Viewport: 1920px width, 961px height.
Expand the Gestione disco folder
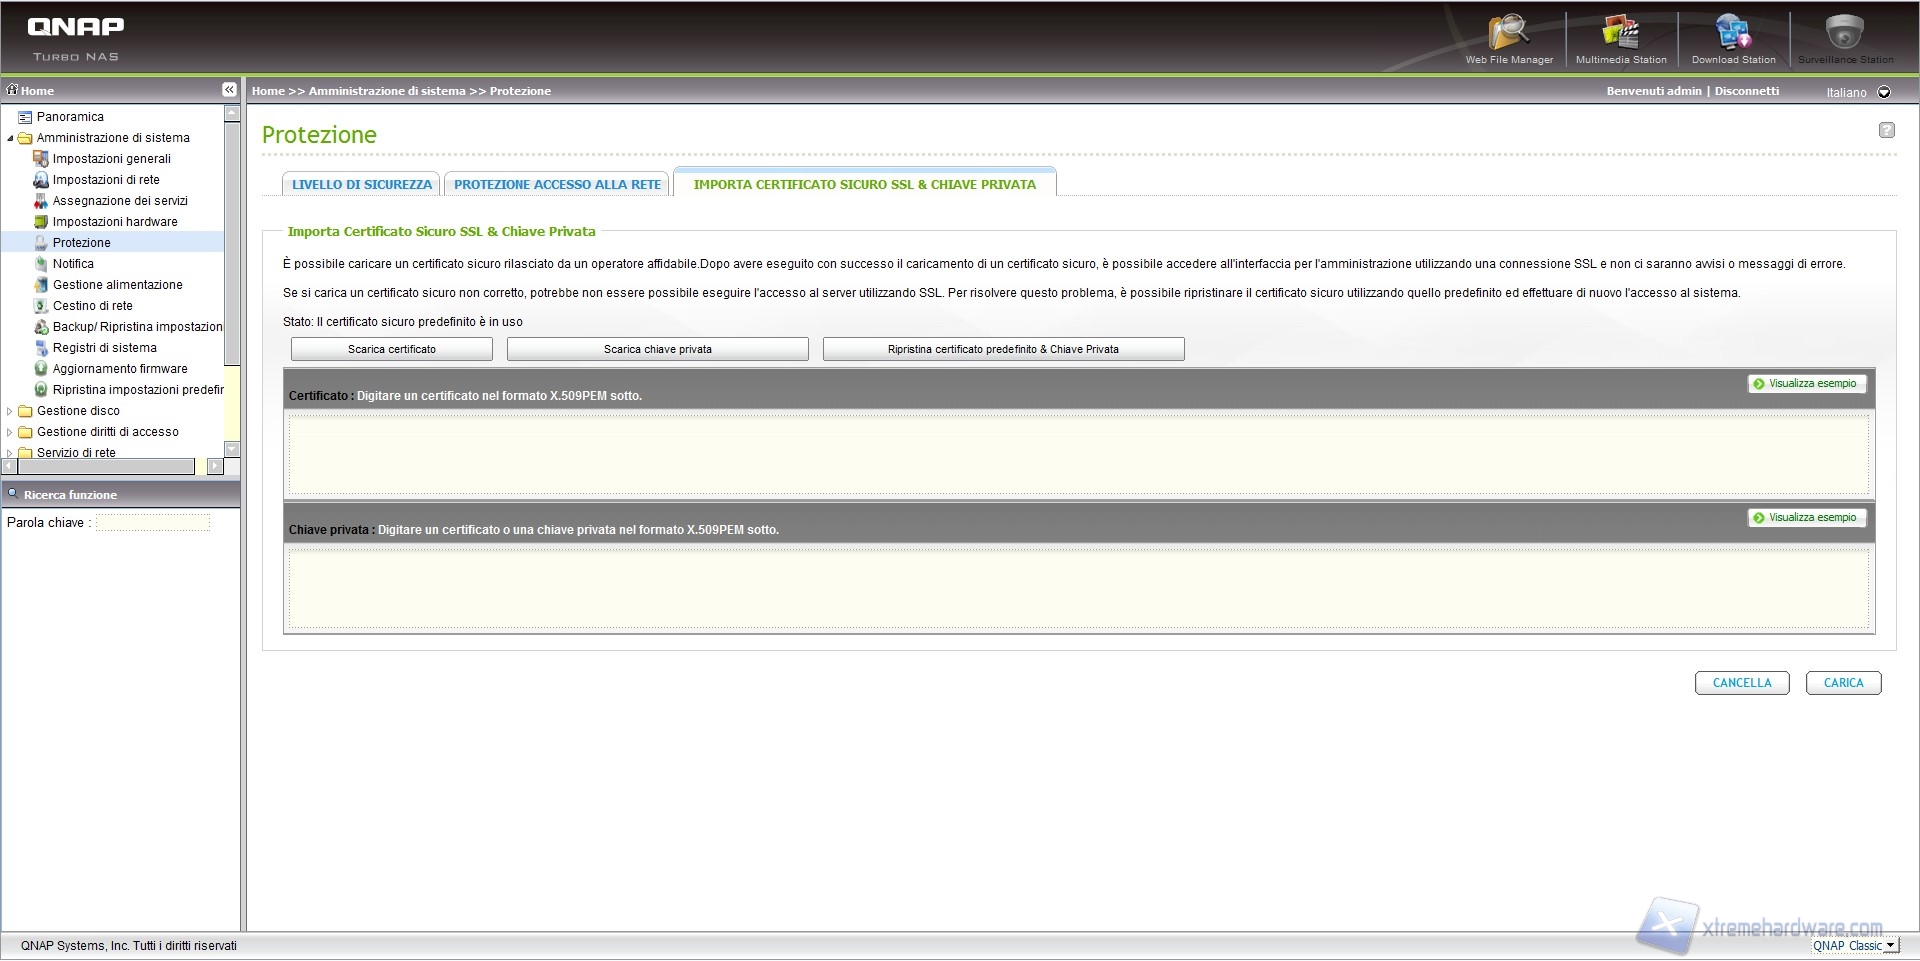[10, 411]
